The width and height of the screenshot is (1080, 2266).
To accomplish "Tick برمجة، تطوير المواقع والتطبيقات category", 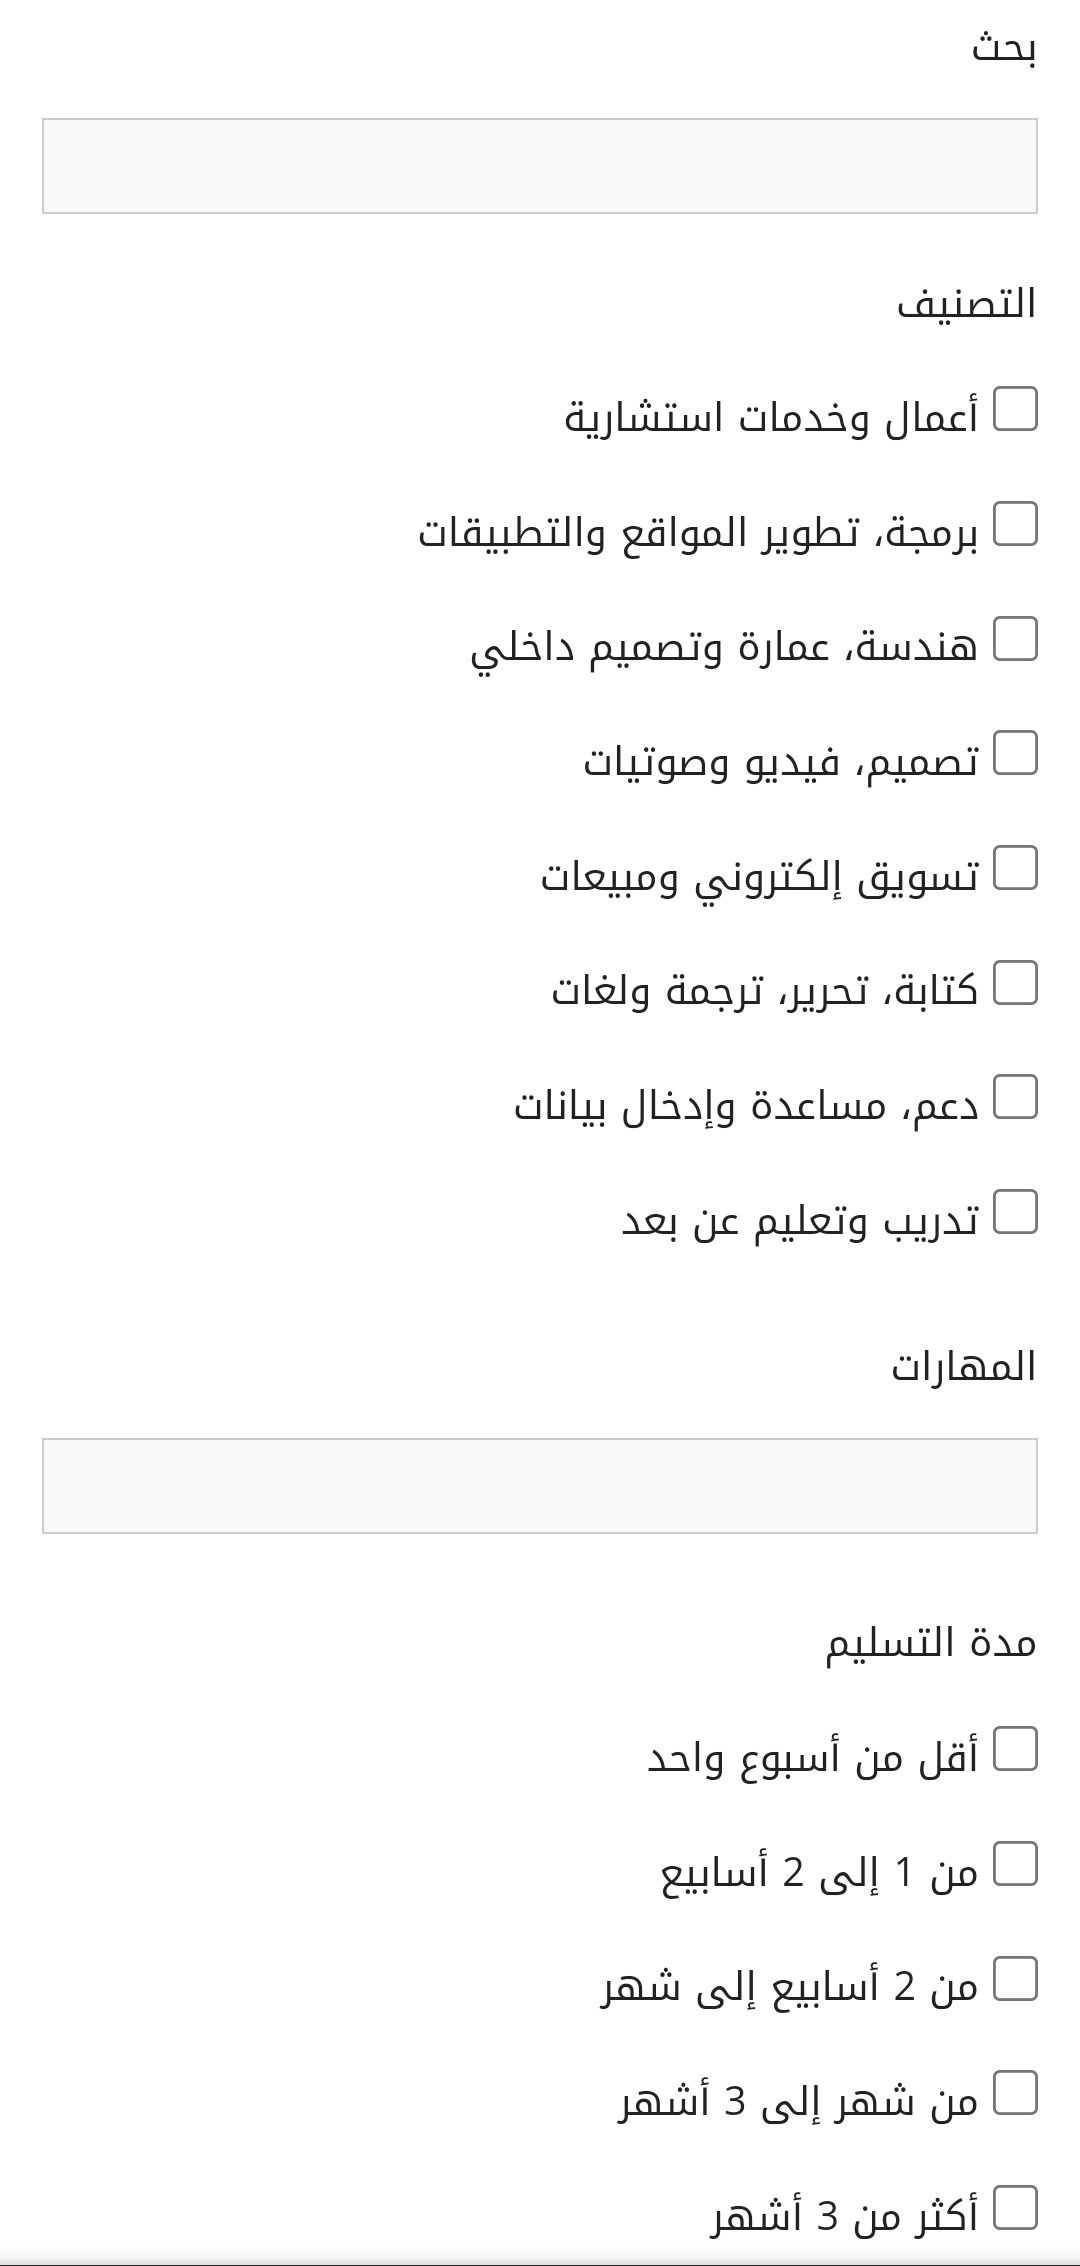I will point(1015,524).
